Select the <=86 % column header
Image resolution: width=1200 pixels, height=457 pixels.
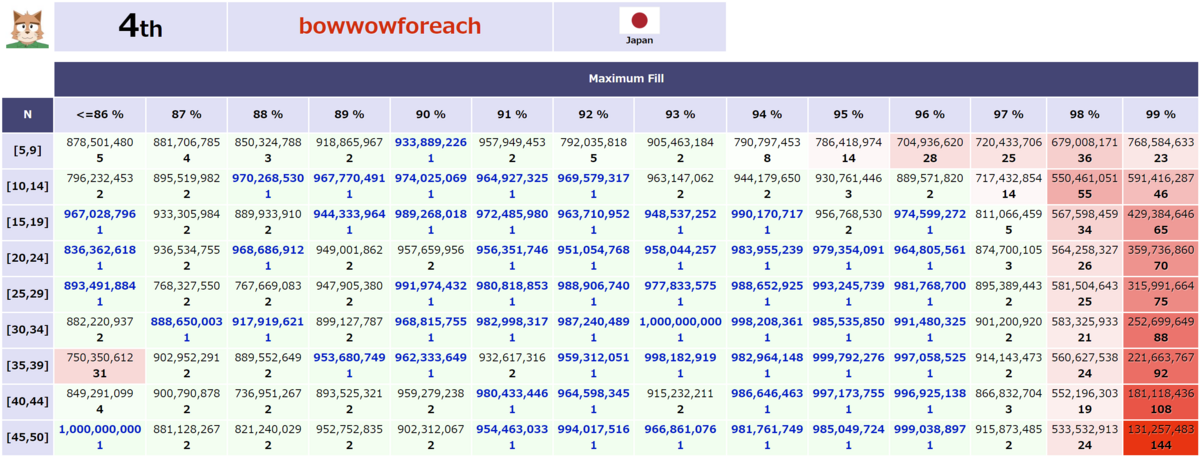[99, 115]
